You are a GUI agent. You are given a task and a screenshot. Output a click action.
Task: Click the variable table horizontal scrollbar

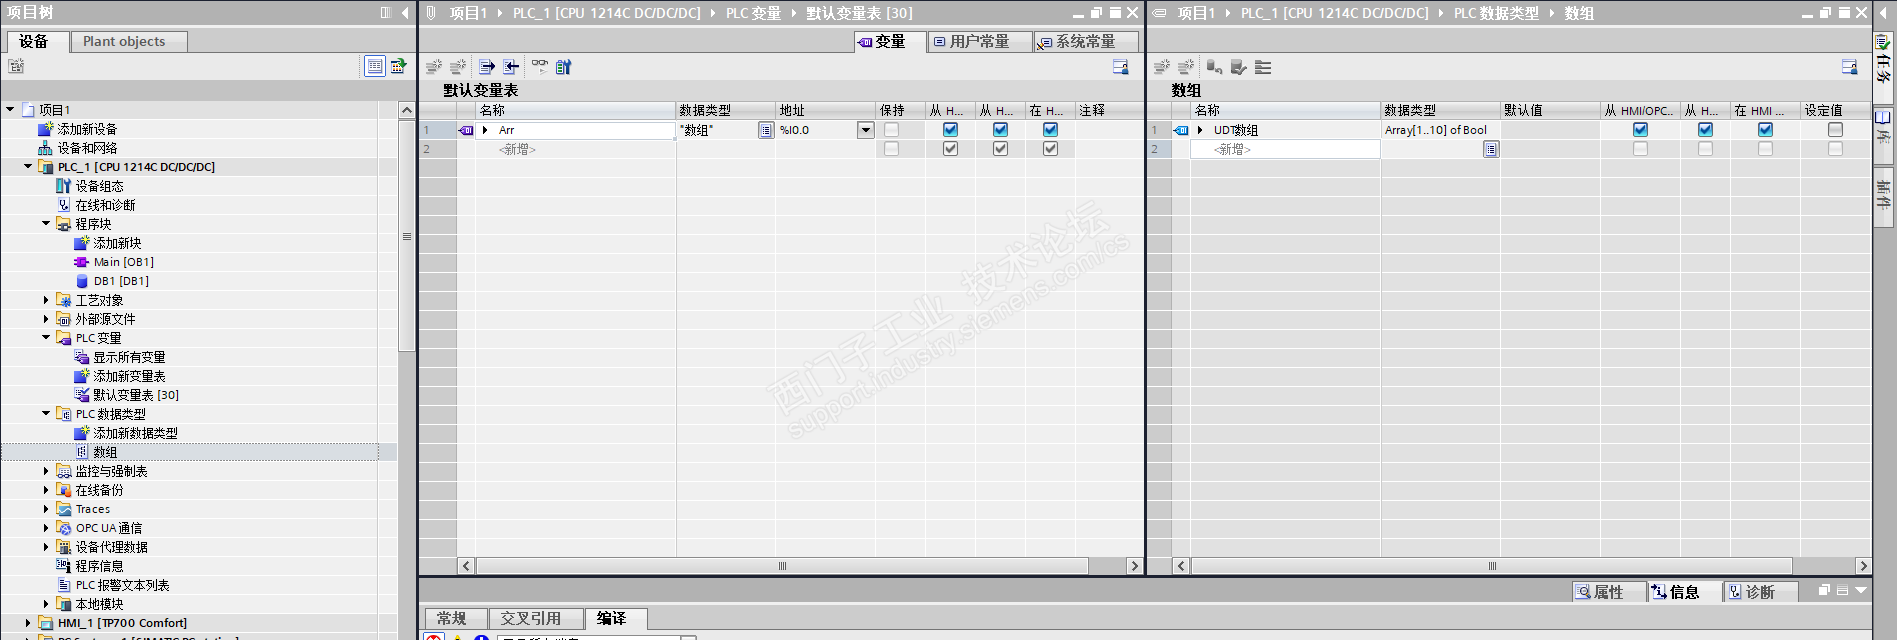[782, 566]
